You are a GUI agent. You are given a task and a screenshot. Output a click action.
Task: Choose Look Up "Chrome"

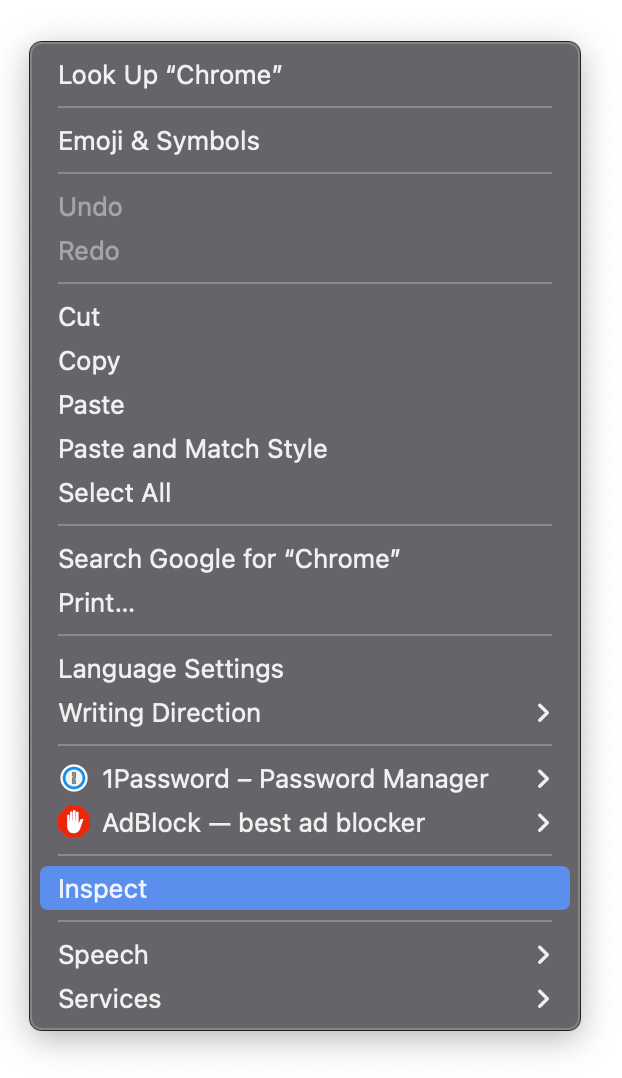[170, 75]
